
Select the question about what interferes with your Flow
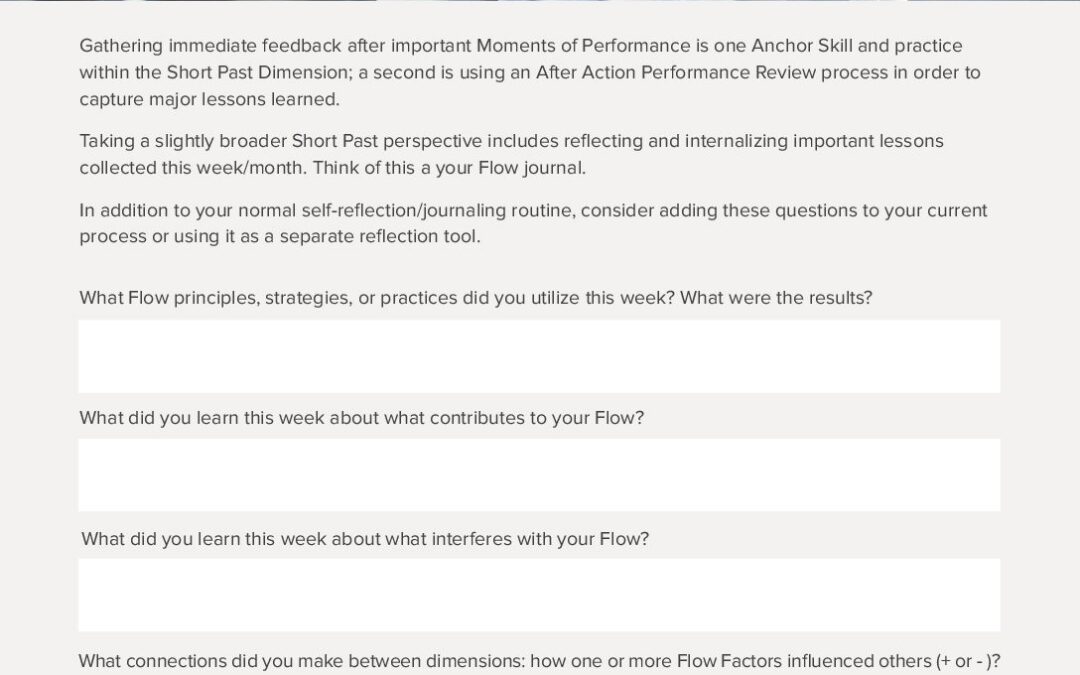coord(365,539)
